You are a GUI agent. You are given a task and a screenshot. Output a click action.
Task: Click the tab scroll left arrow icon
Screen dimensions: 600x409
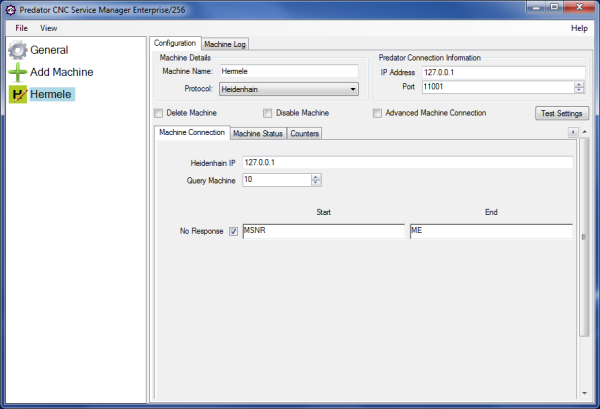point(573,133)
